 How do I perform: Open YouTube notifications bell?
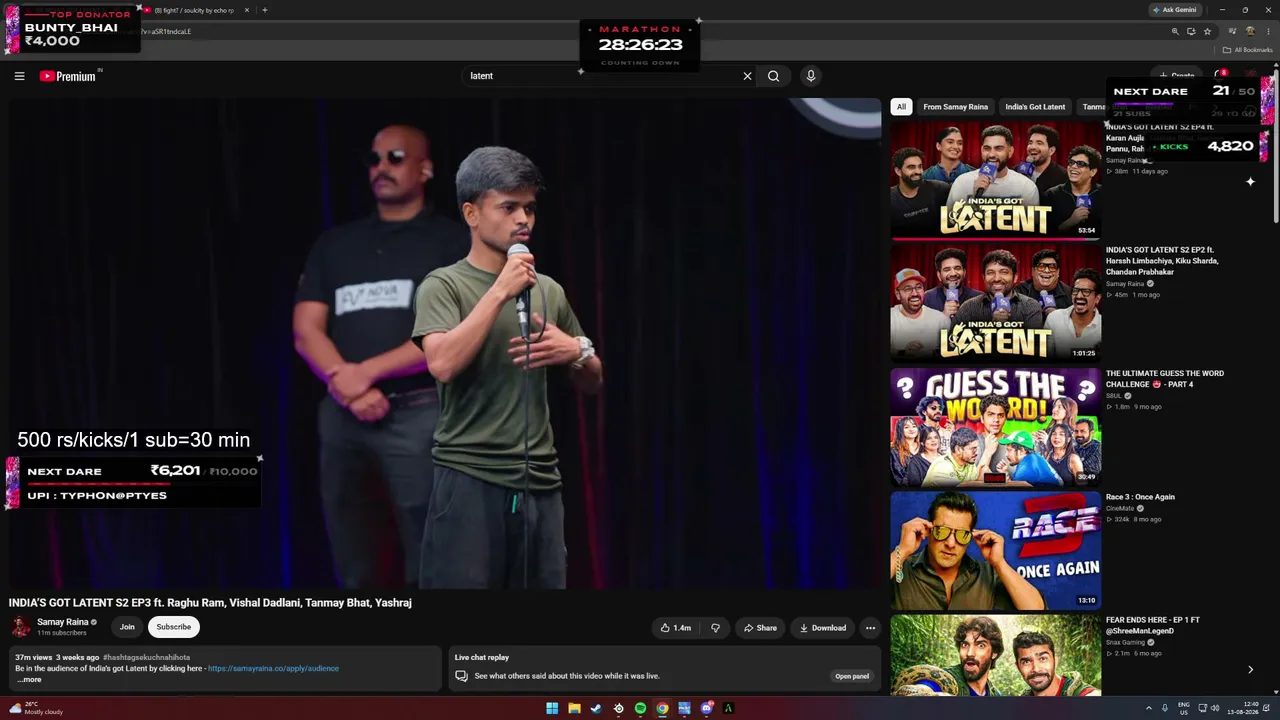(1220, 76)
